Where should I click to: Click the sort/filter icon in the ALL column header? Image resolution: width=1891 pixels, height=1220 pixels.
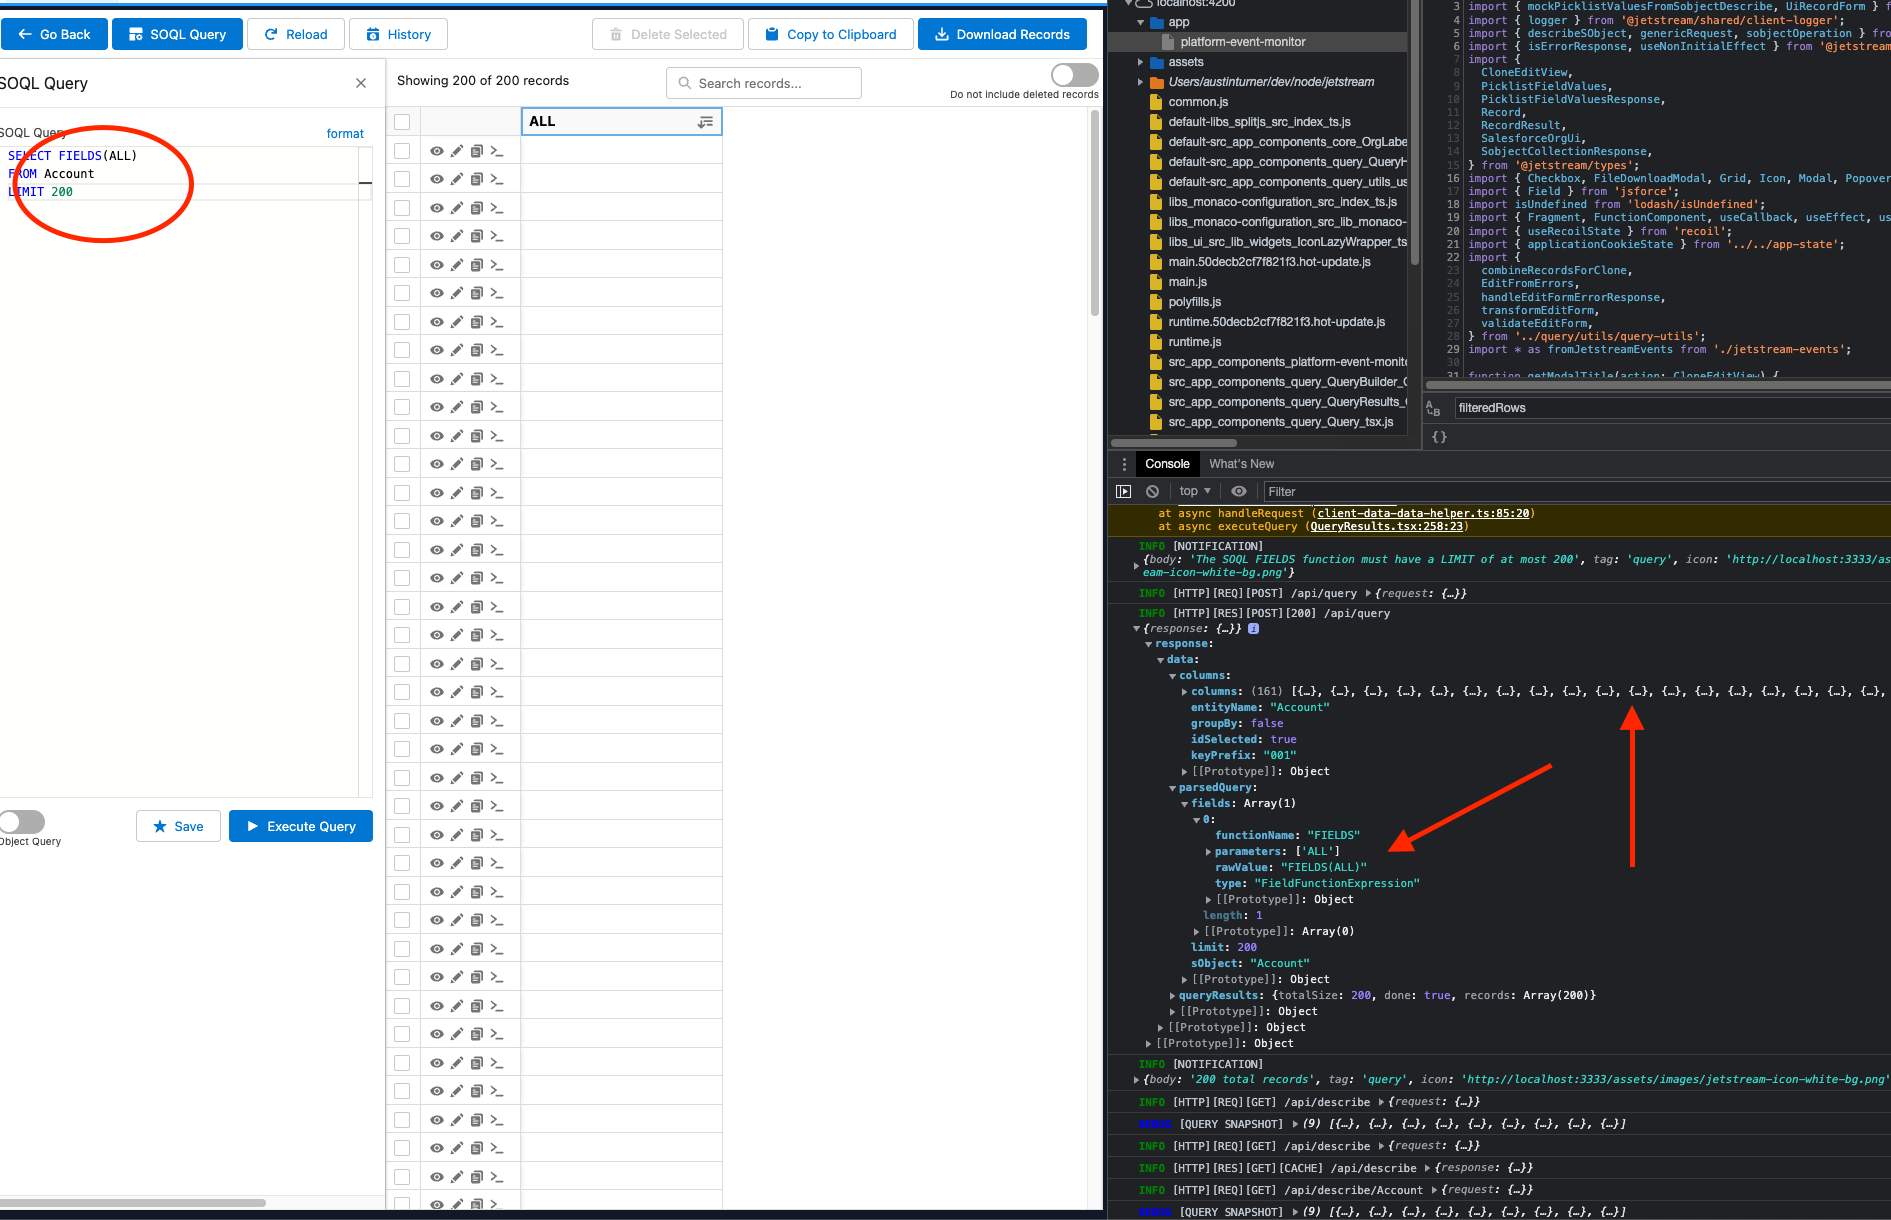pos(706,121)
